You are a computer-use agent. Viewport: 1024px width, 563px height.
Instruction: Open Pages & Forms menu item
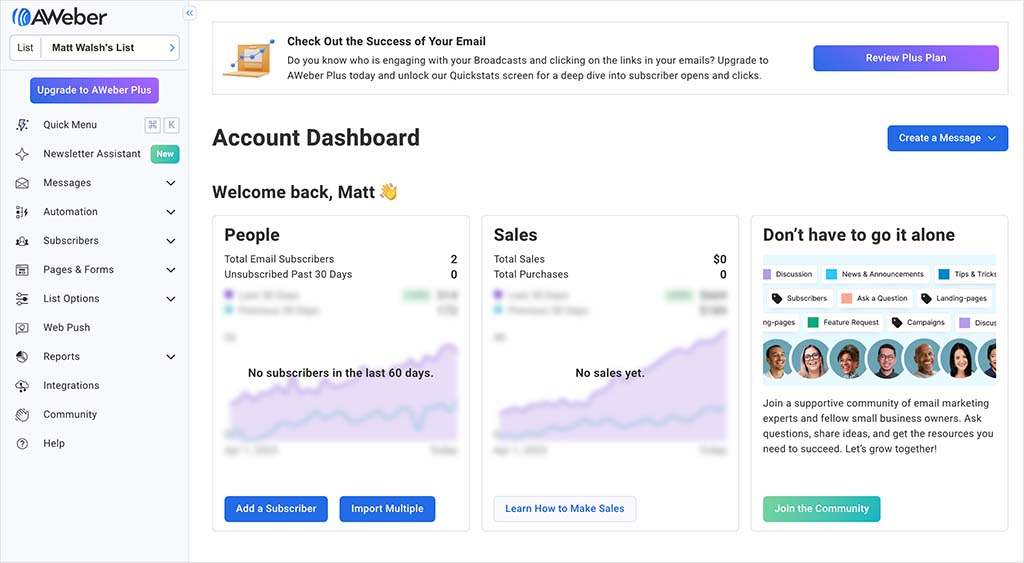[78, 270]
